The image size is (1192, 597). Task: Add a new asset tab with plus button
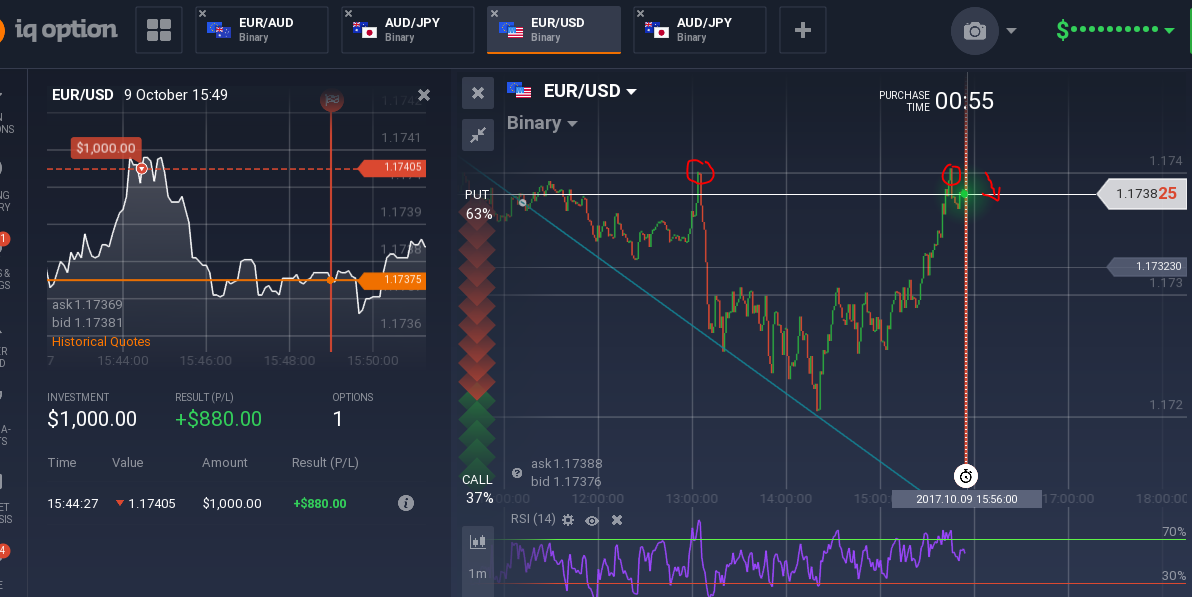coord(803,30)
